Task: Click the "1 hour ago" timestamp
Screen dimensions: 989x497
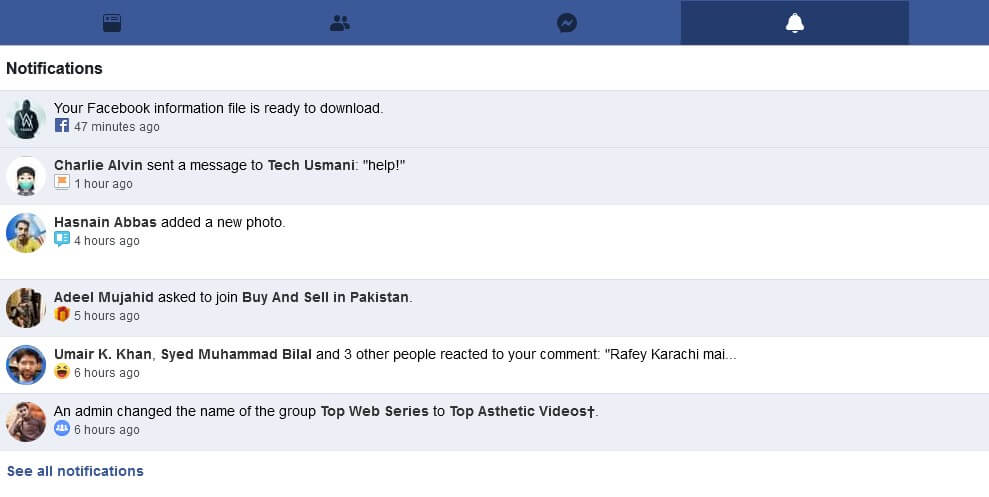Action: (x=103, y=184)
